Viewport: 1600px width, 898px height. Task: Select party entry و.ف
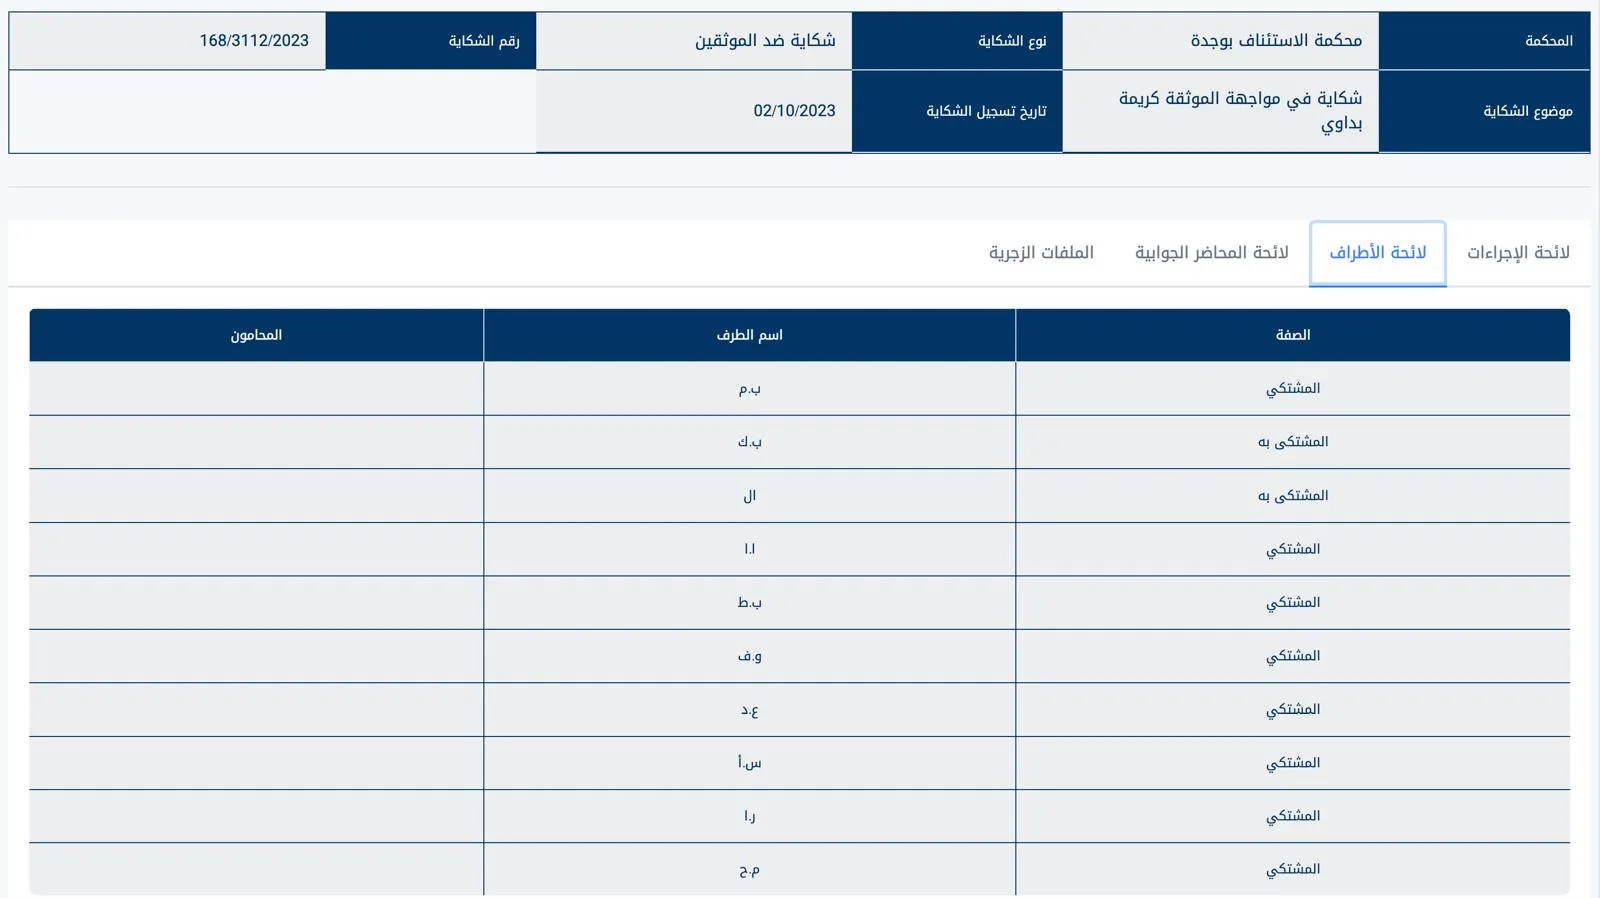(749, 656)
